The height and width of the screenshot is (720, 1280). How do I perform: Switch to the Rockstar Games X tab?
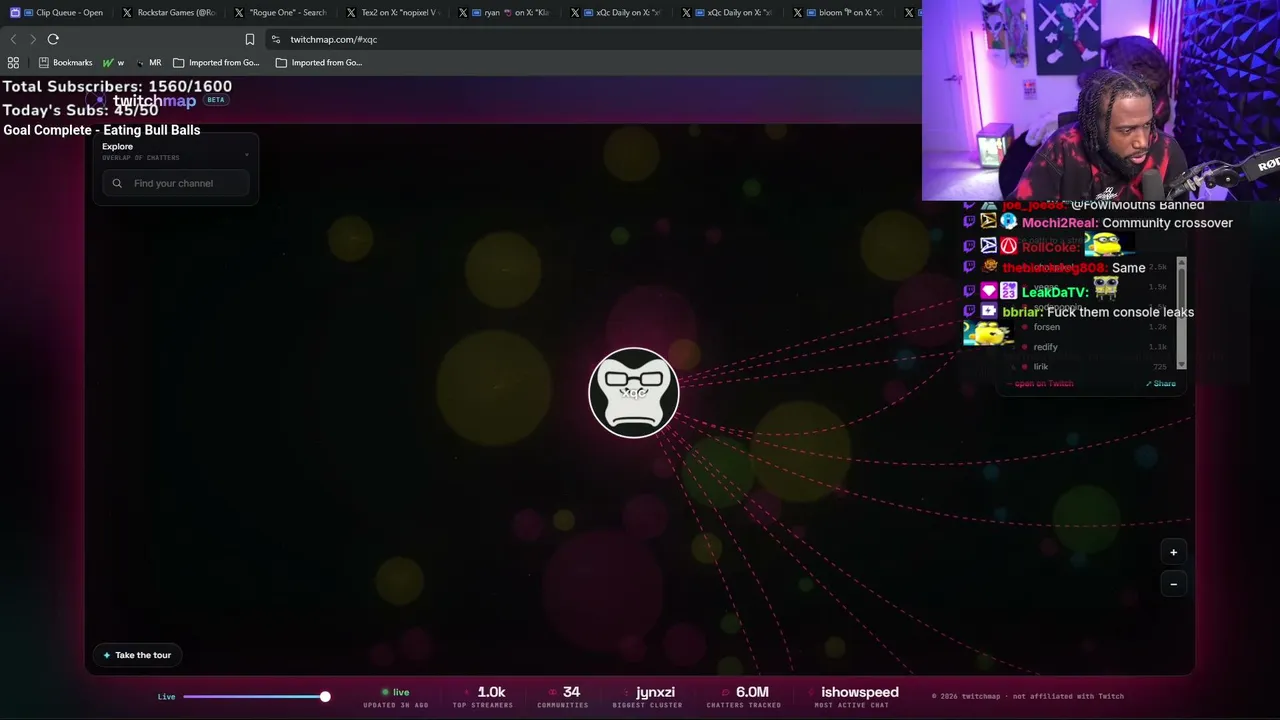tap(171, 13)
